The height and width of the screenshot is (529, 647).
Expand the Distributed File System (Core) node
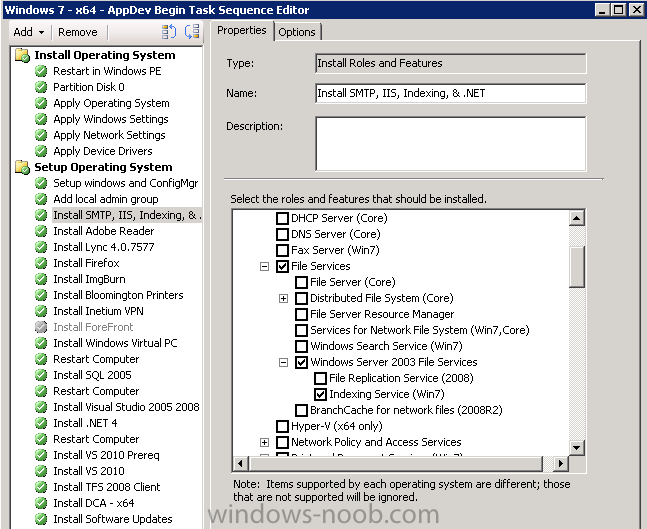pyautogui.click(x=283, y=298)
